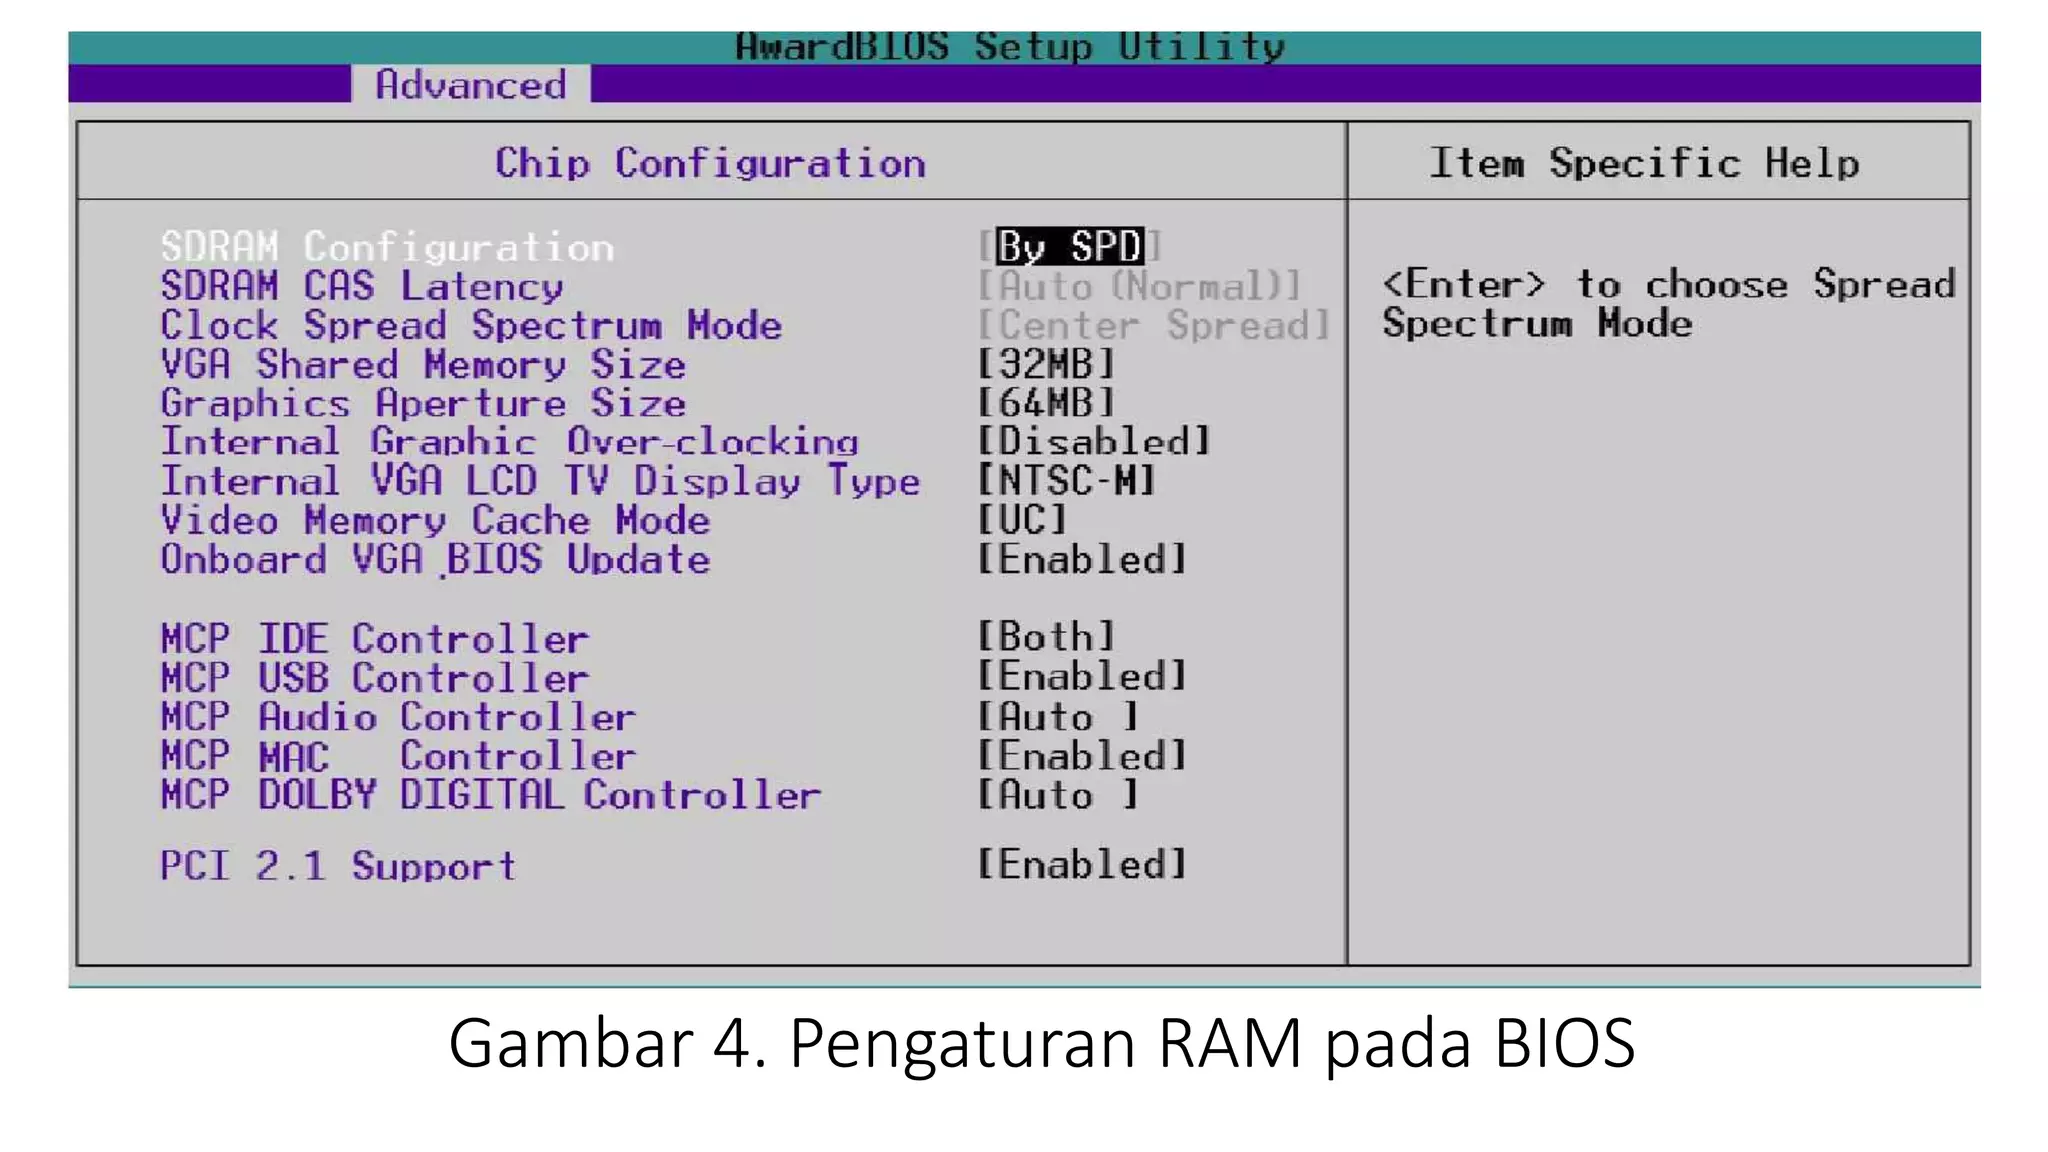The image size is (2048, 1152).
Task: Open the Center Spread value
Action: [1153, 325]
